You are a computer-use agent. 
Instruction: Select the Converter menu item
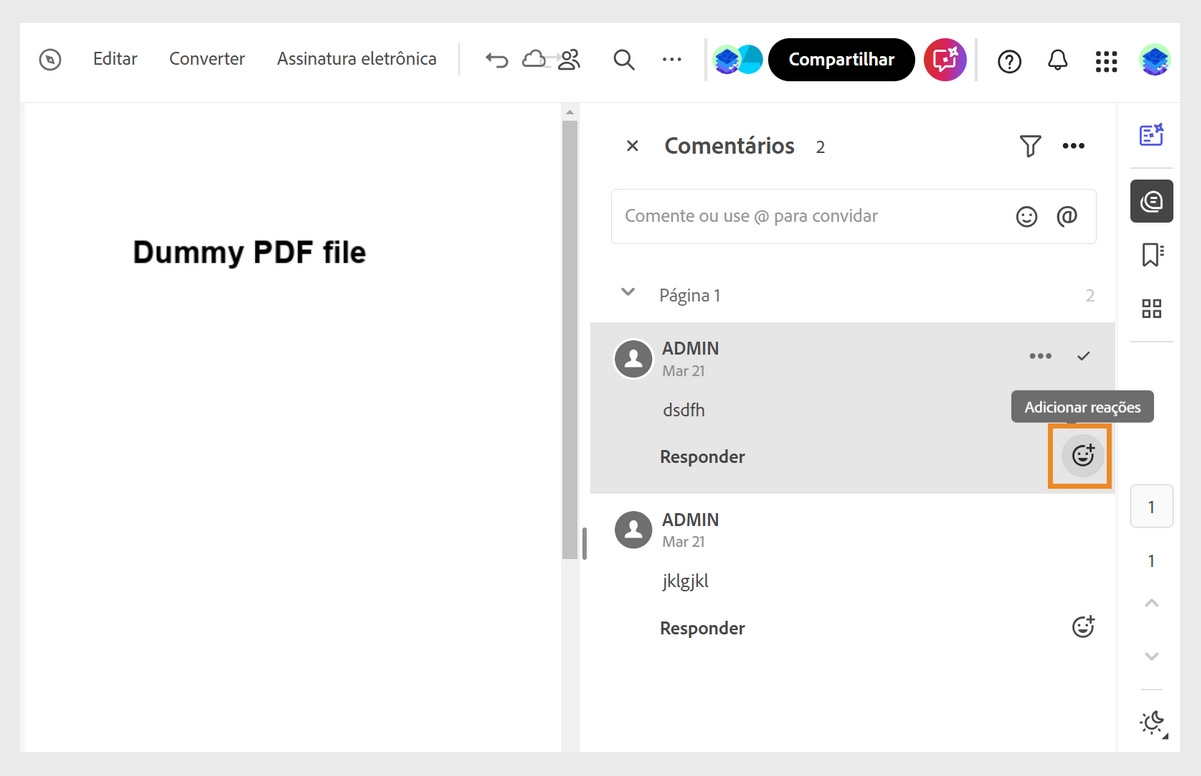[x=206, y=59]
